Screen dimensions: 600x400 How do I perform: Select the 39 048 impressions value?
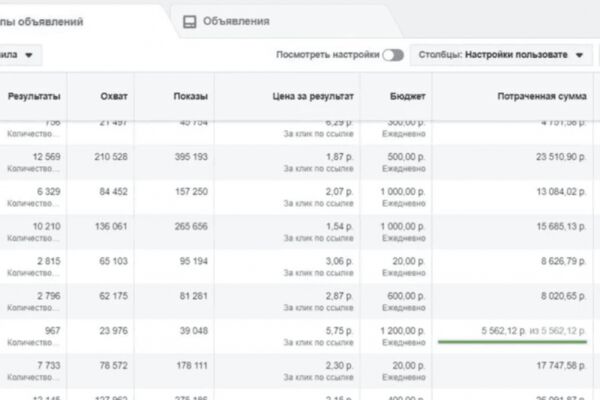click(x=194, y=331)
